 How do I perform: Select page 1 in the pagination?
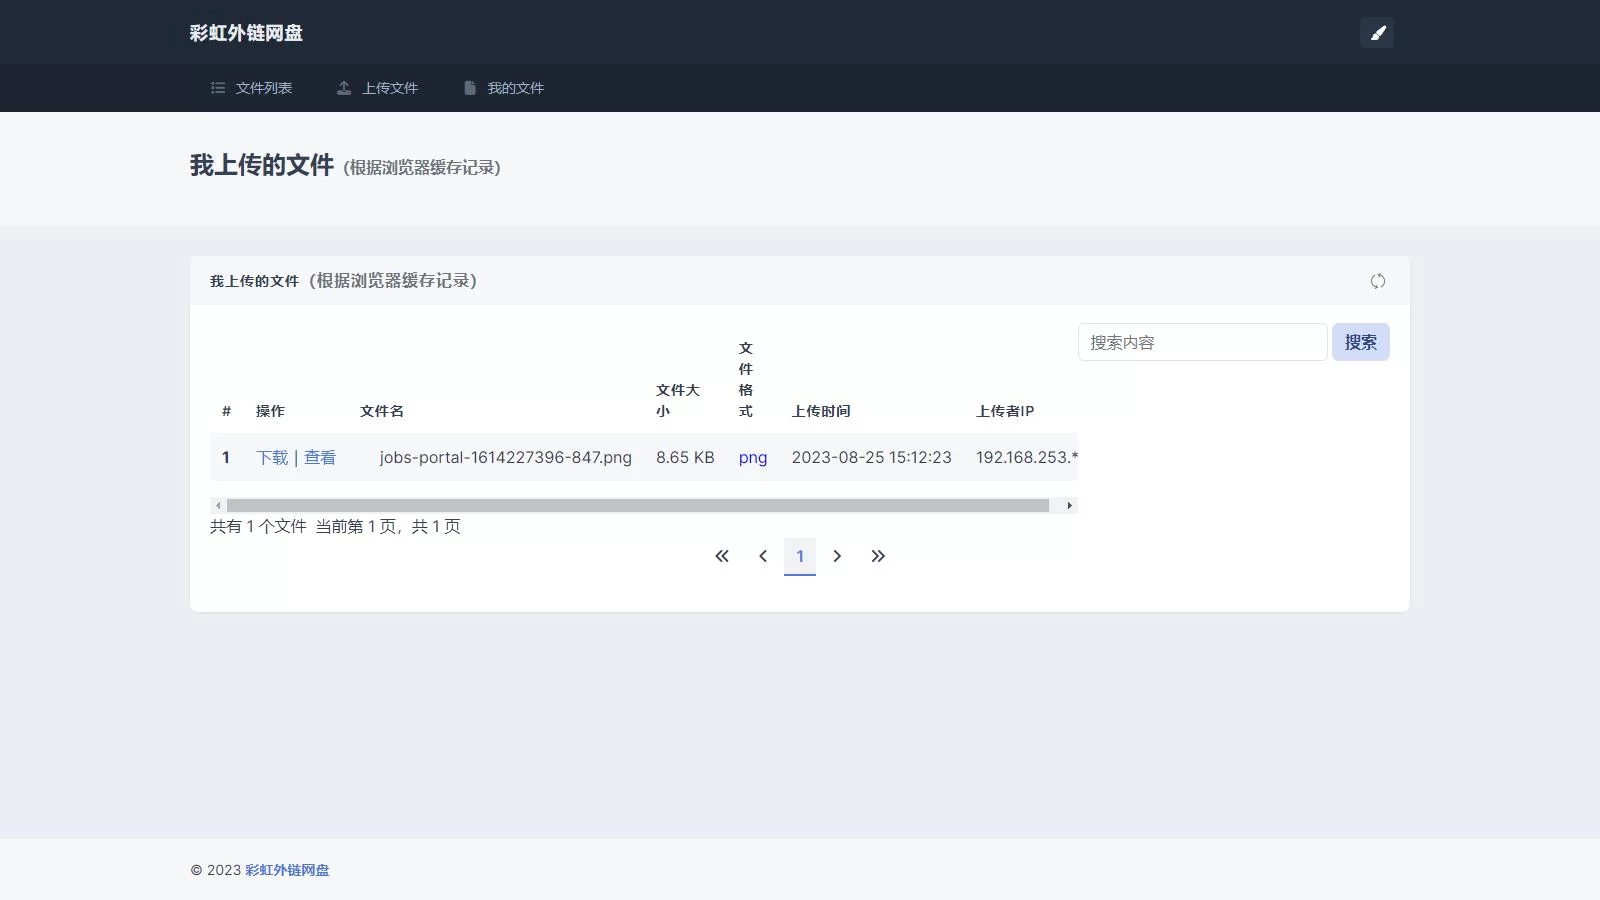[x=800, y=556]
